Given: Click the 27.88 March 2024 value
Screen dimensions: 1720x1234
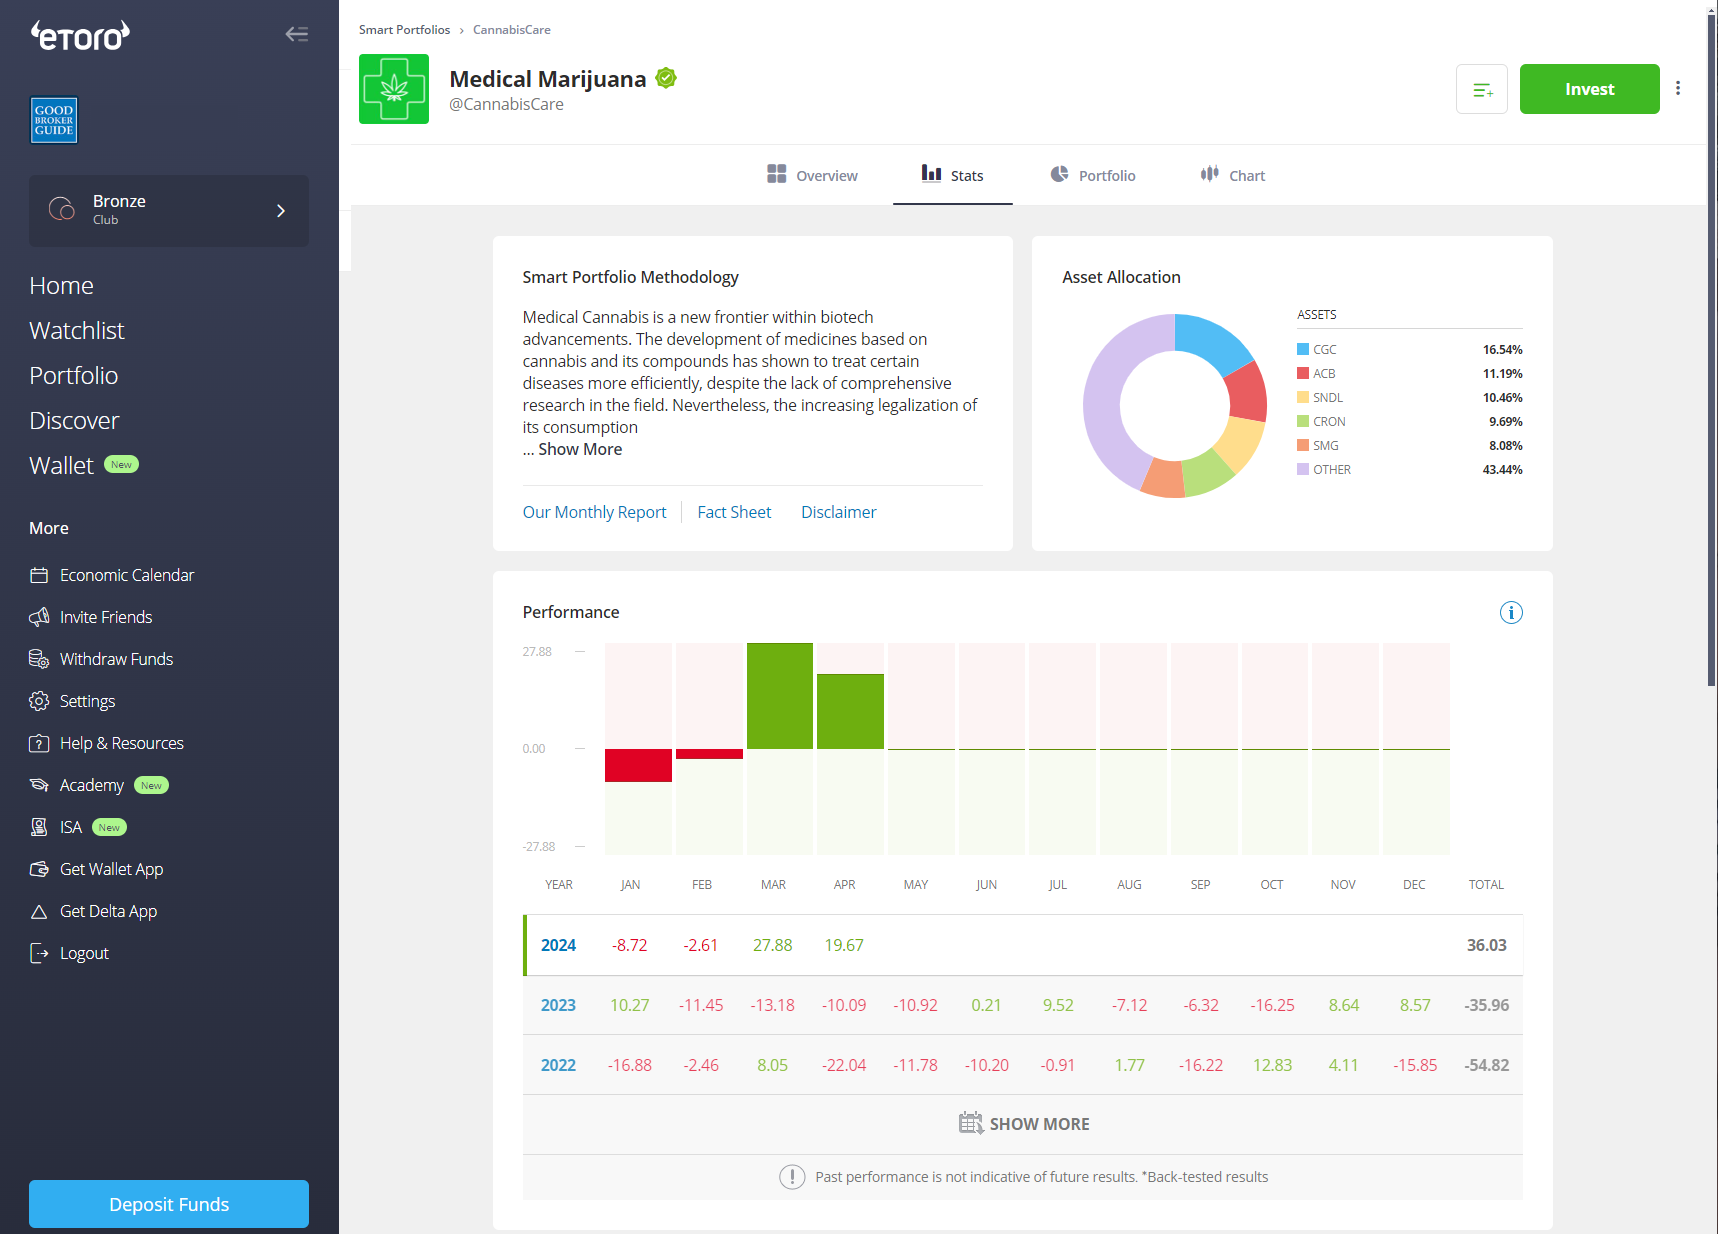Looking at the screenshot, I should tap(772, 945).
